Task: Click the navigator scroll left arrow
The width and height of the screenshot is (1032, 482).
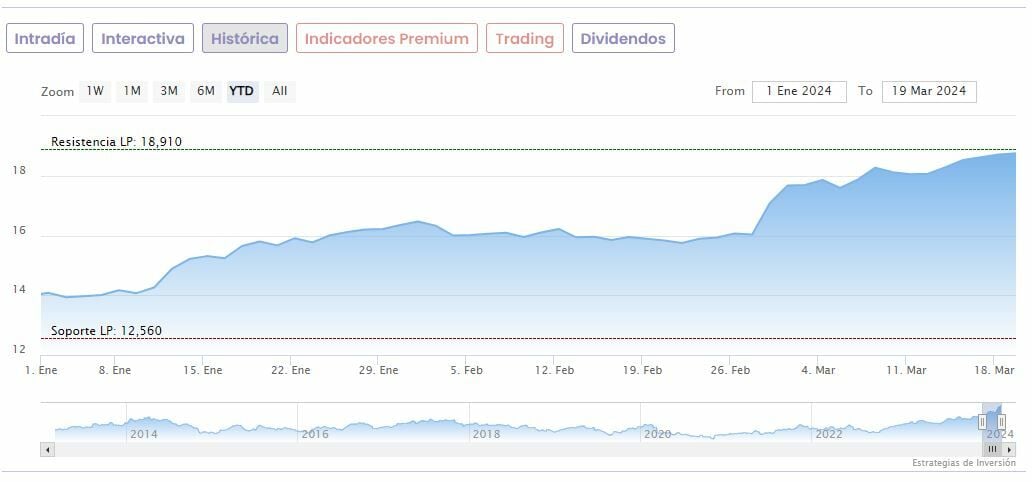Action: point(46,450)
